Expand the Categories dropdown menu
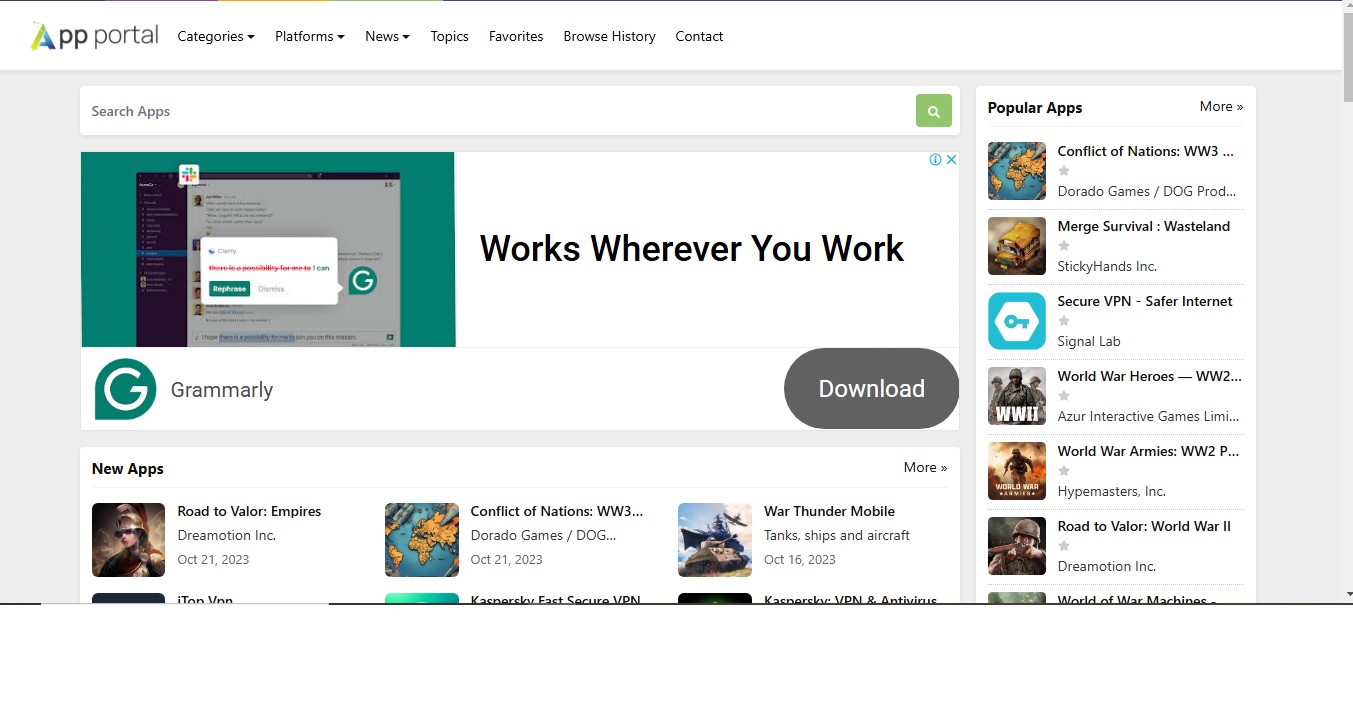Image resolution: width=1353 pixels, height=714 pixels. pos(216,36)
